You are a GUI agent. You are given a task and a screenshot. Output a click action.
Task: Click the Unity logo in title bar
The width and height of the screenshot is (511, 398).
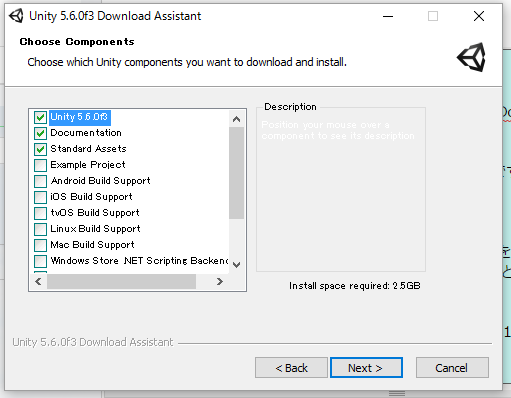coord(16,16)
